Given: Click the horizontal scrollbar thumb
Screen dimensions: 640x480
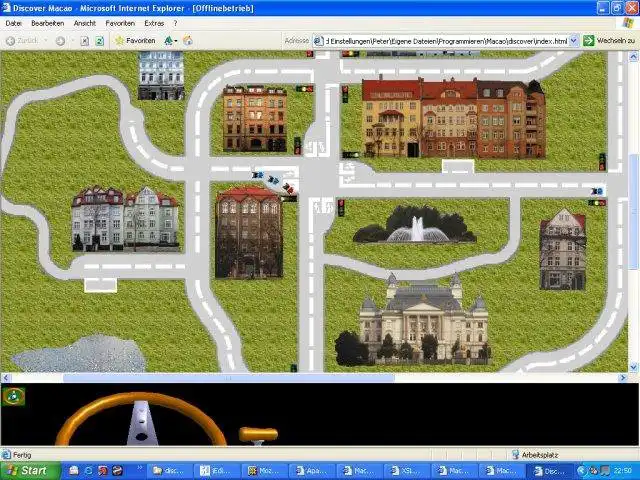Looking at the screenshot, I should point(229,378).
